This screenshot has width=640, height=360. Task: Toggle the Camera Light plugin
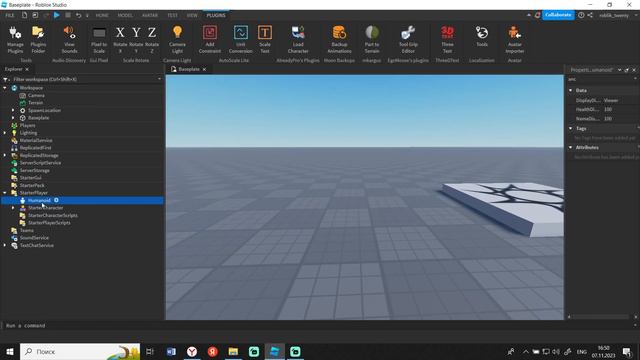click(x=177, y=40)
